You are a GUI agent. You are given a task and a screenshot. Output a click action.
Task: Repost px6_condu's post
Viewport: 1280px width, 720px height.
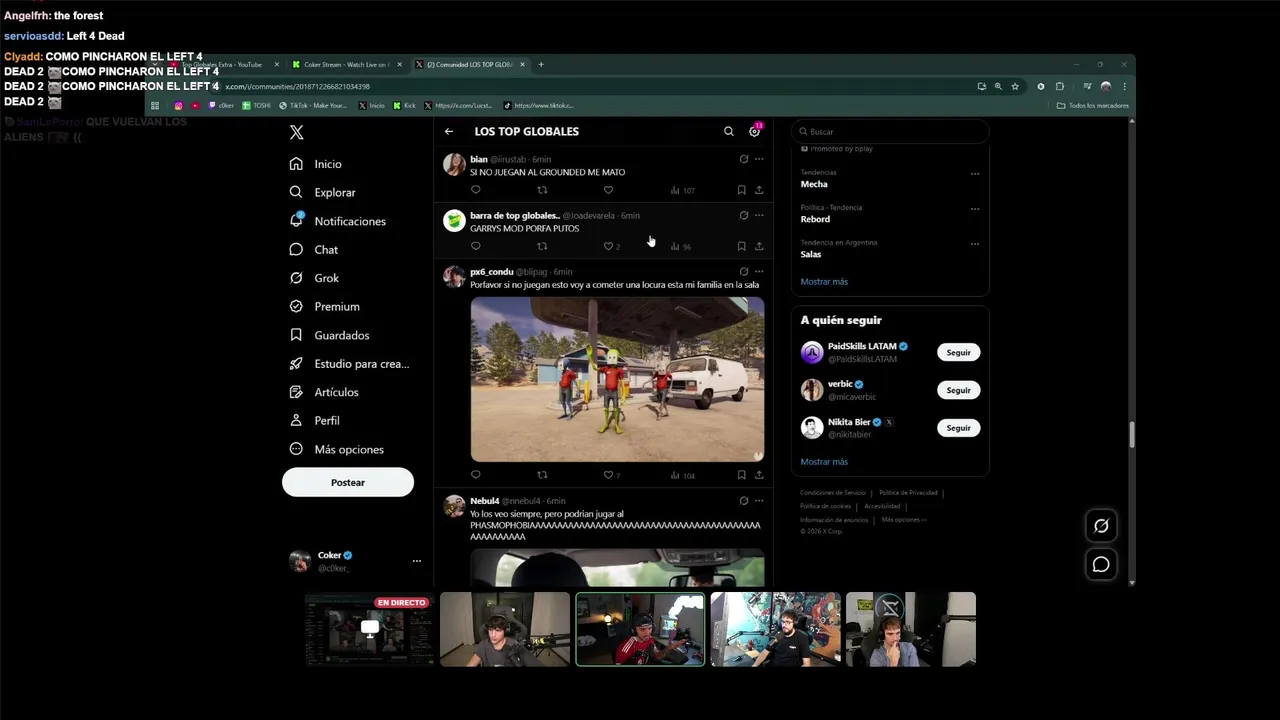click(542, 475)
